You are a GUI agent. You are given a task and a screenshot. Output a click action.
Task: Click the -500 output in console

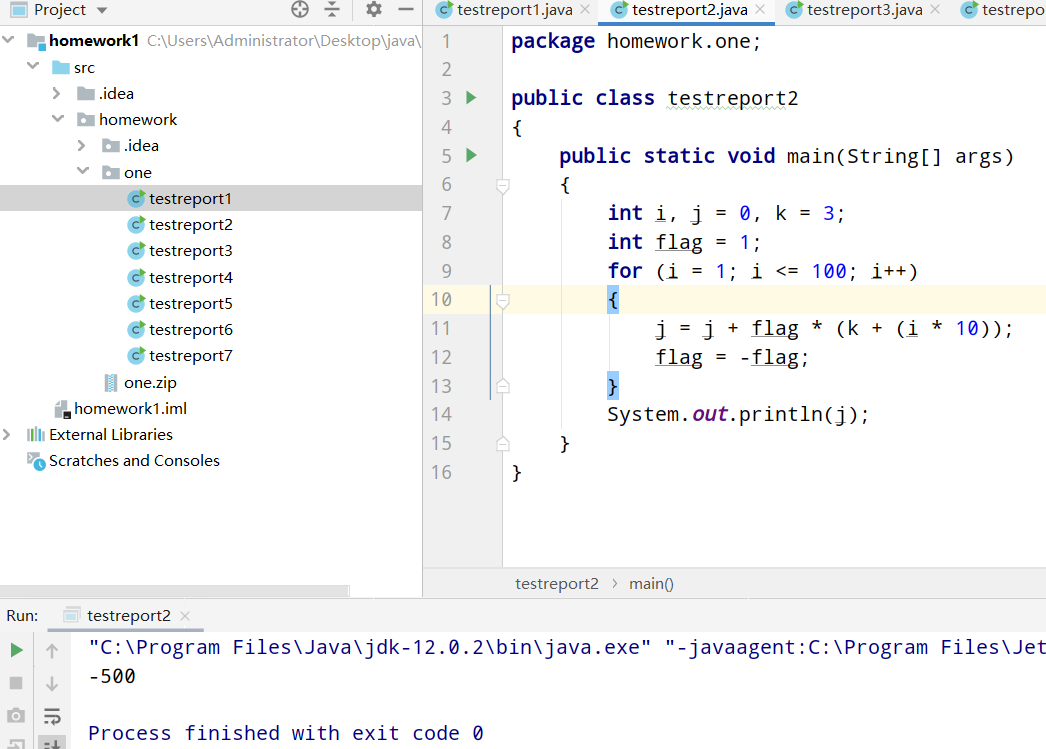click(112, 676)
